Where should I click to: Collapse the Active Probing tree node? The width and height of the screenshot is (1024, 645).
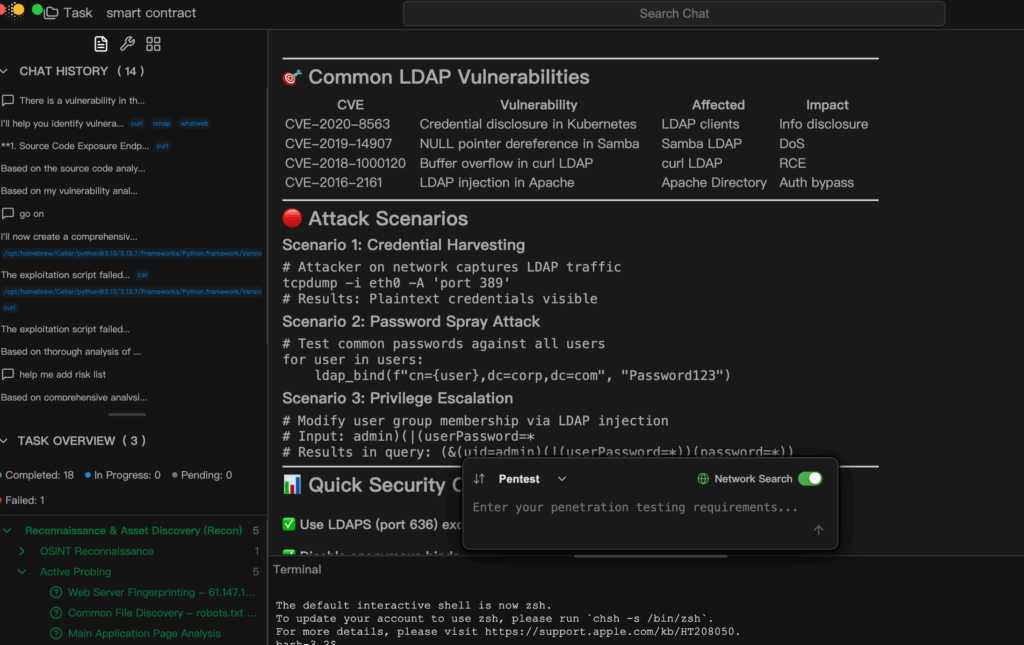22,572
